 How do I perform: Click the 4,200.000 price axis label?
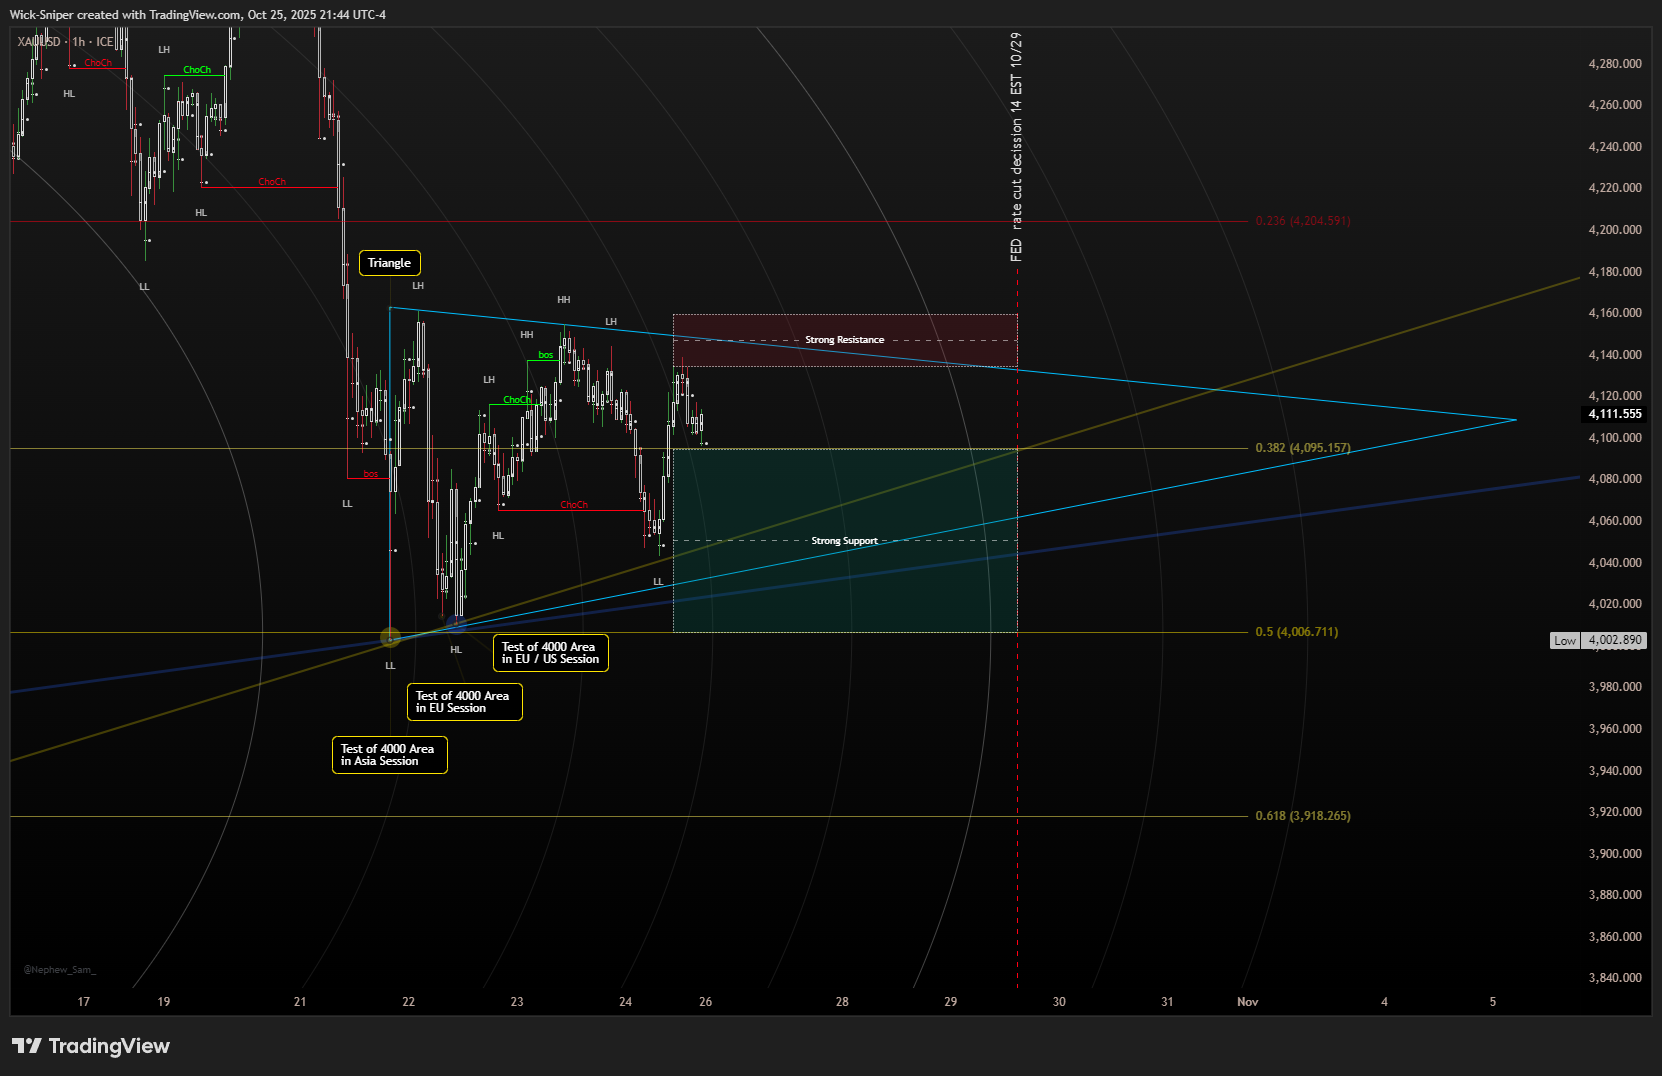(1615, 230)
